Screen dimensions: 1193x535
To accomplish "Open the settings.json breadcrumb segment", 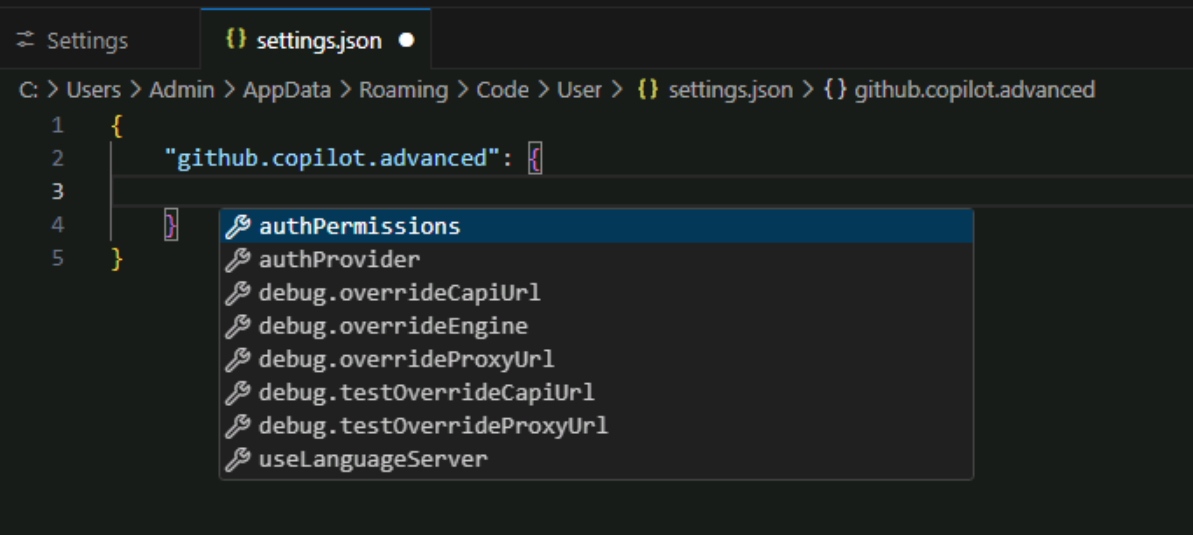I will click(730, 90).
